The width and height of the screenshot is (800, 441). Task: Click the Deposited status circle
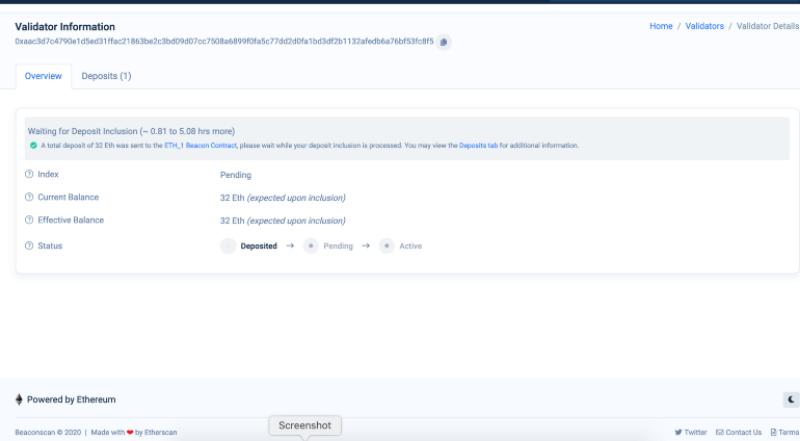point(228,246)
